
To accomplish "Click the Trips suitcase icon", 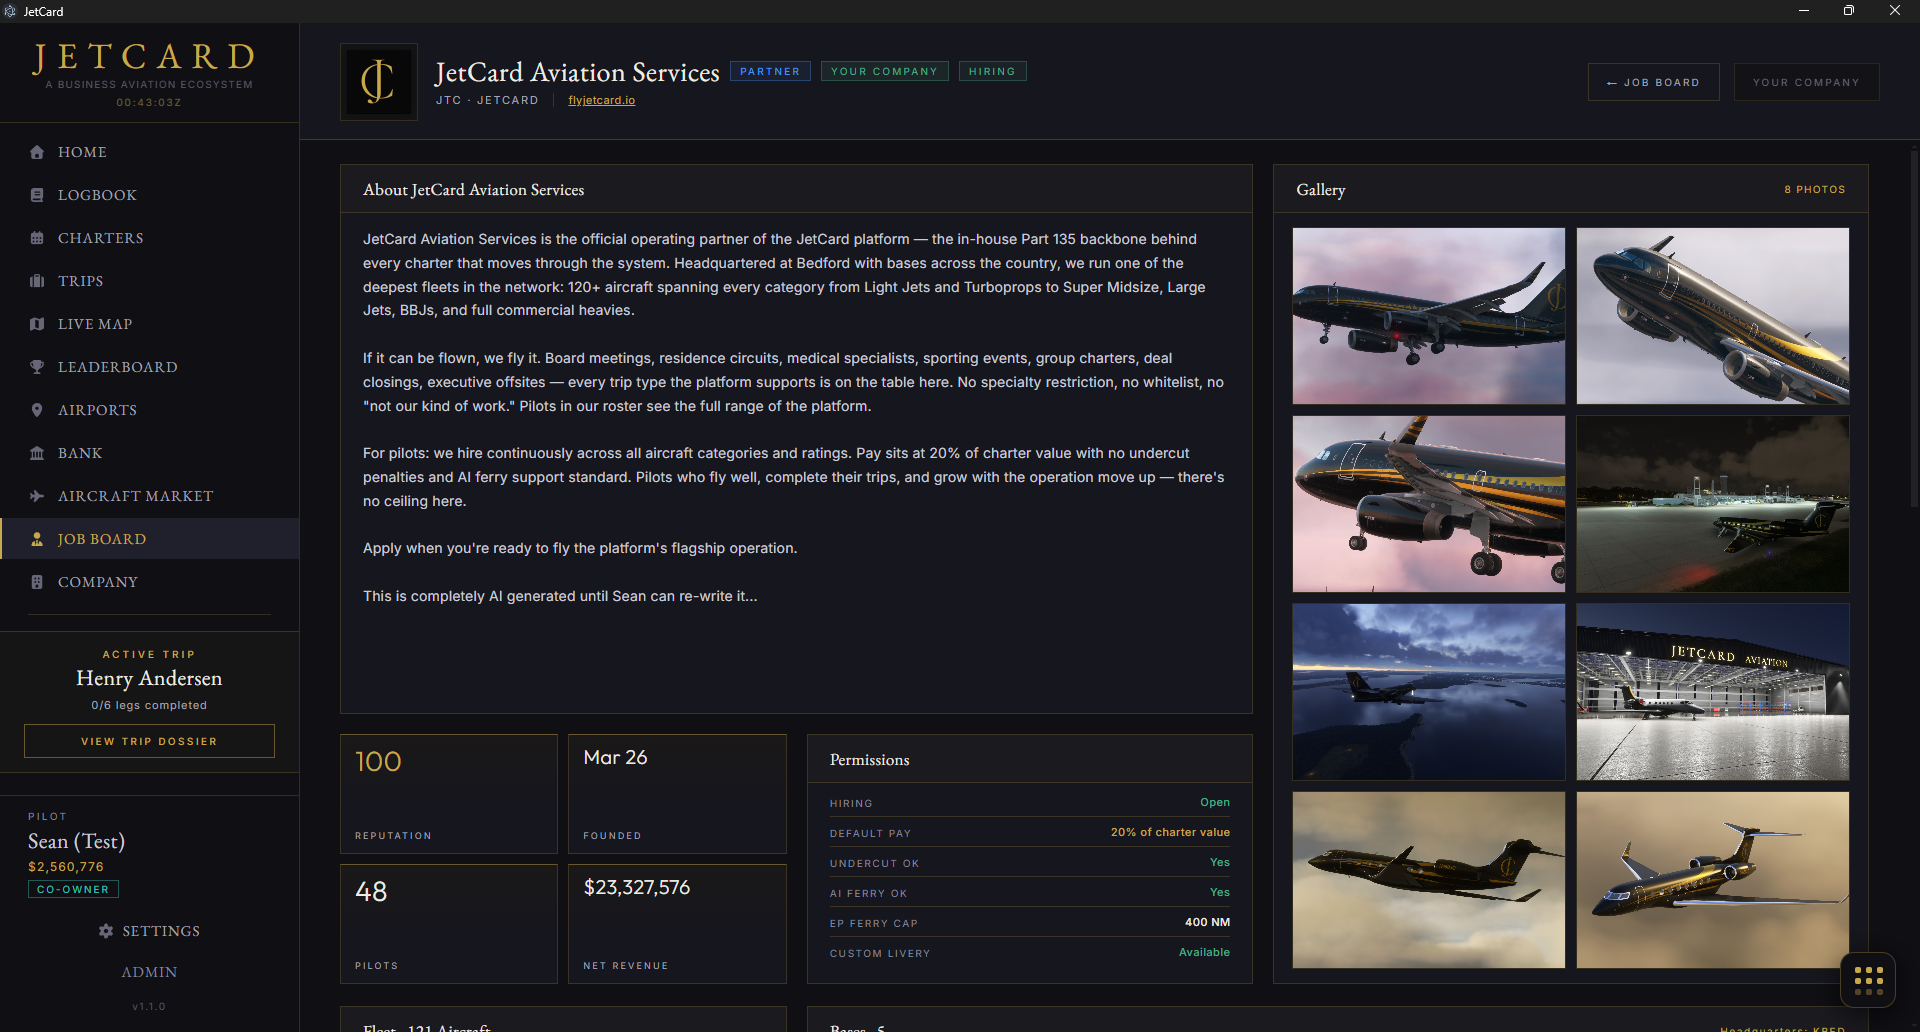I will (37, 281).
